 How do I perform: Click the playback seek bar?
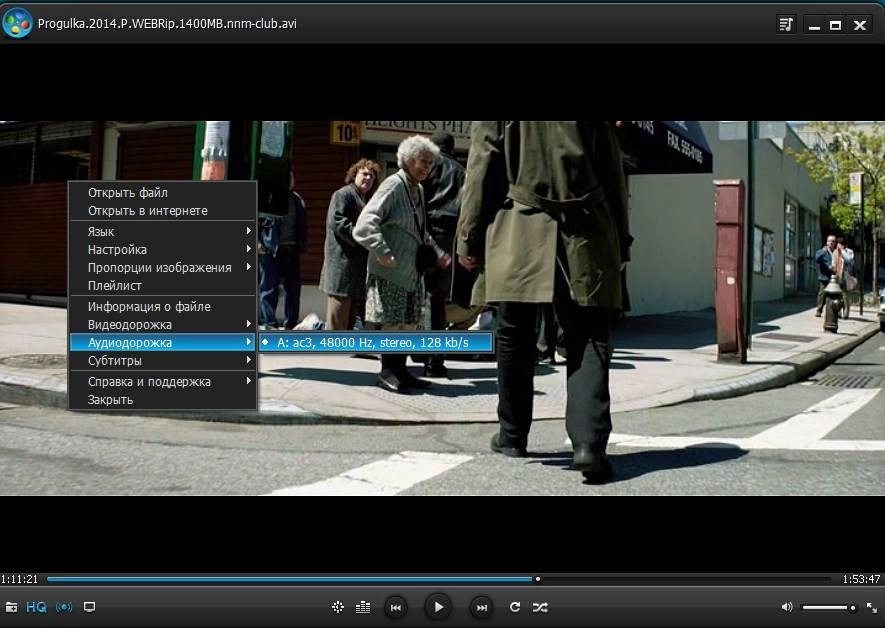[439, 579]
